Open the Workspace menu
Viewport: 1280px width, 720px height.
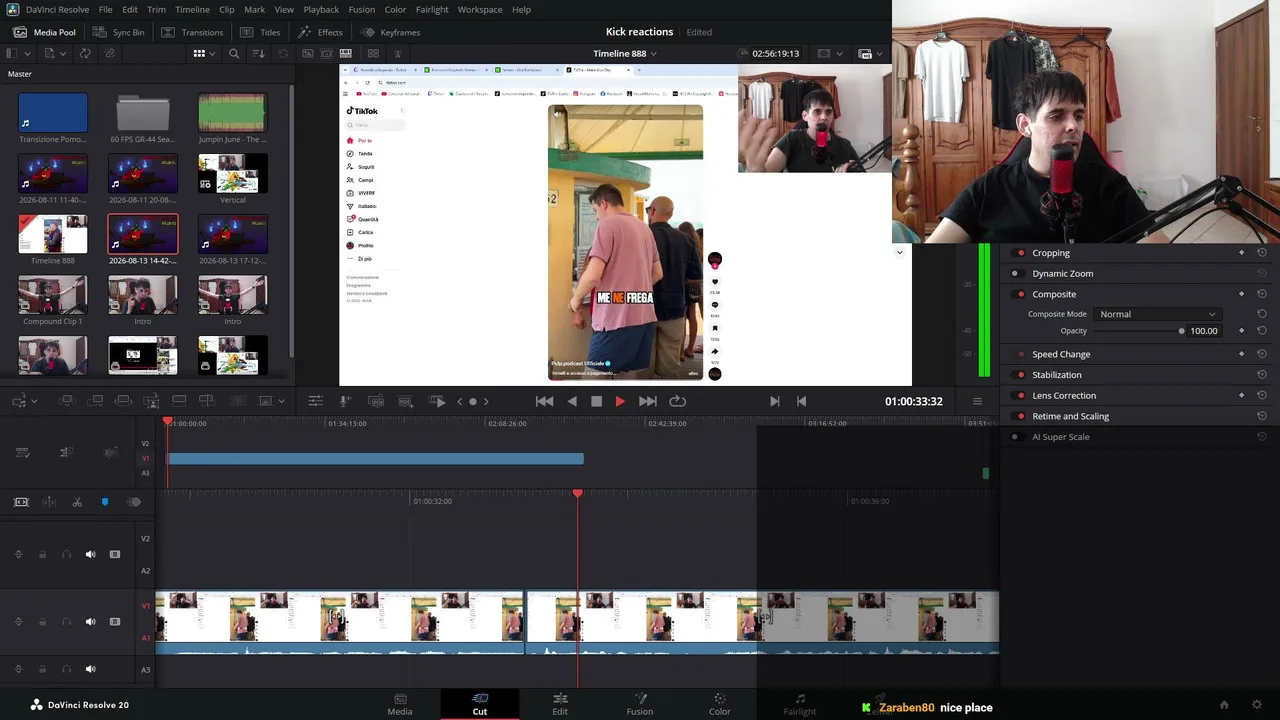(480, 9)
